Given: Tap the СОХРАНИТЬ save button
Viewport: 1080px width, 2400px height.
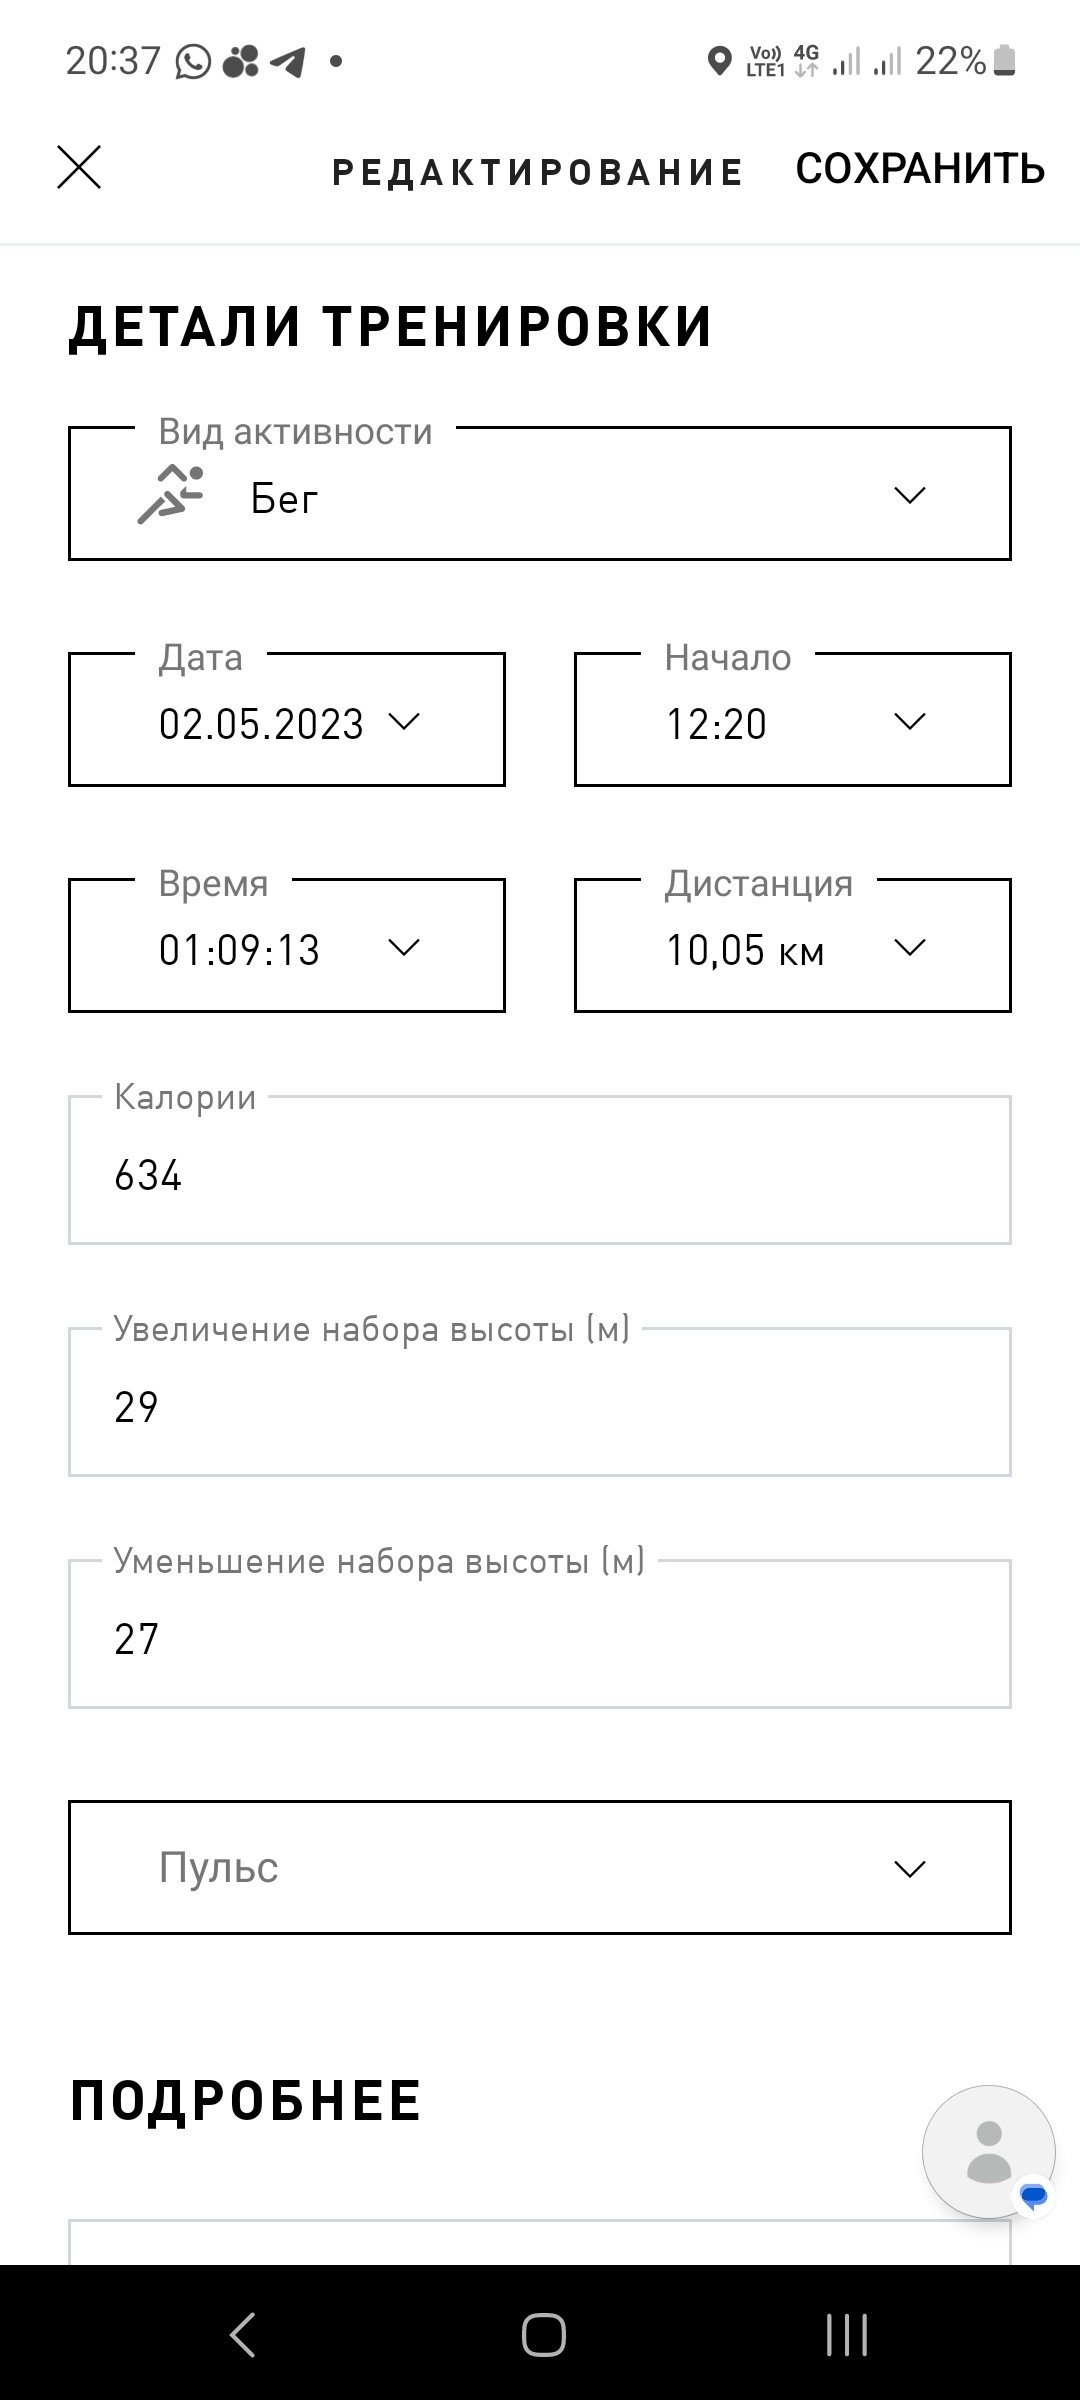Looking at the screenshot, I should pos(920,168).
